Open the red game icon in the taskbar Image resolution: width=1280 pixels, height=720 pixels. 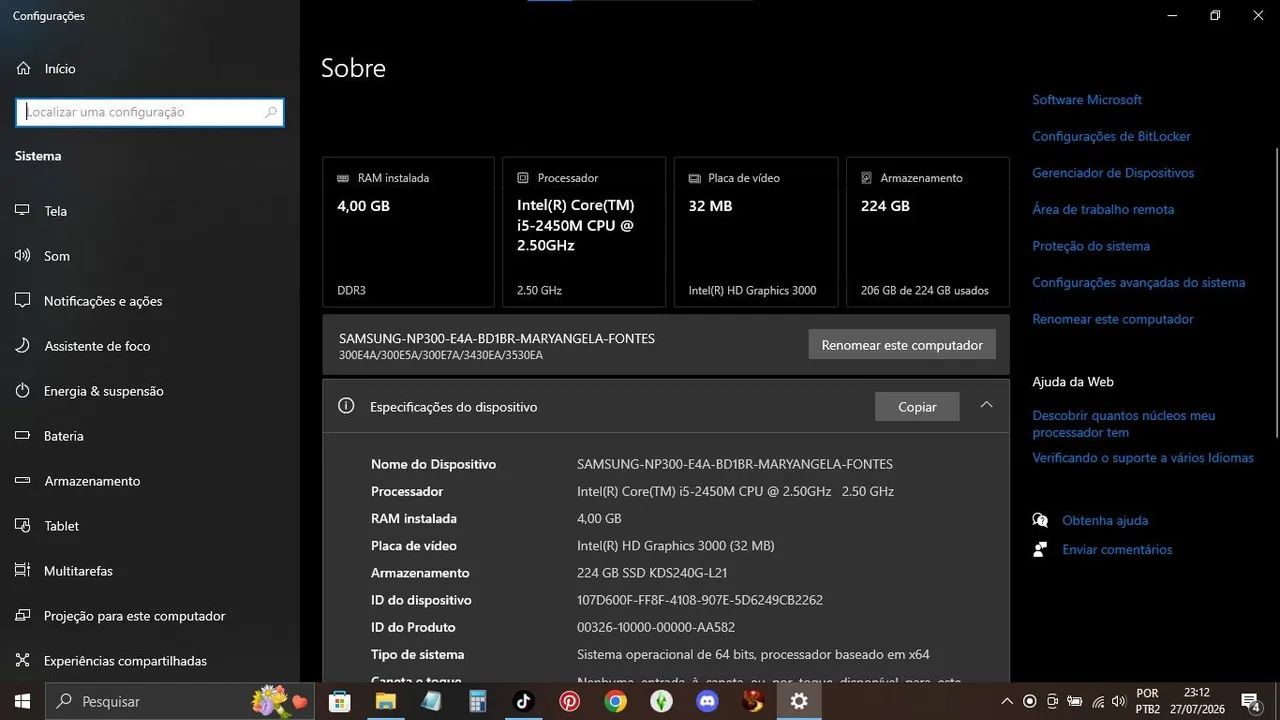[754, 701]
